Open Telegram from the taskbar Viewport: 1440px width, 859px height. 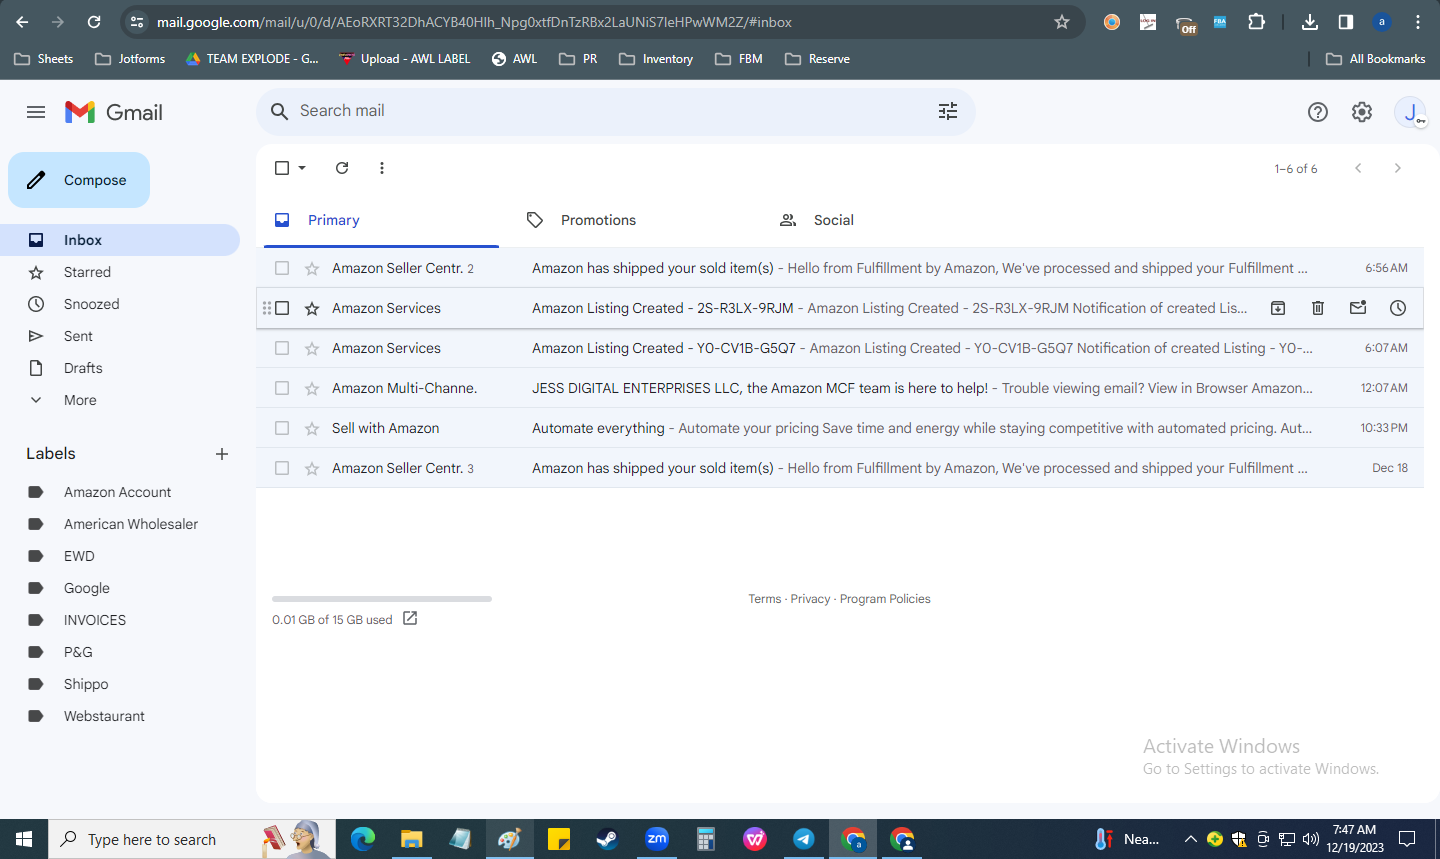tap(804, 839)
